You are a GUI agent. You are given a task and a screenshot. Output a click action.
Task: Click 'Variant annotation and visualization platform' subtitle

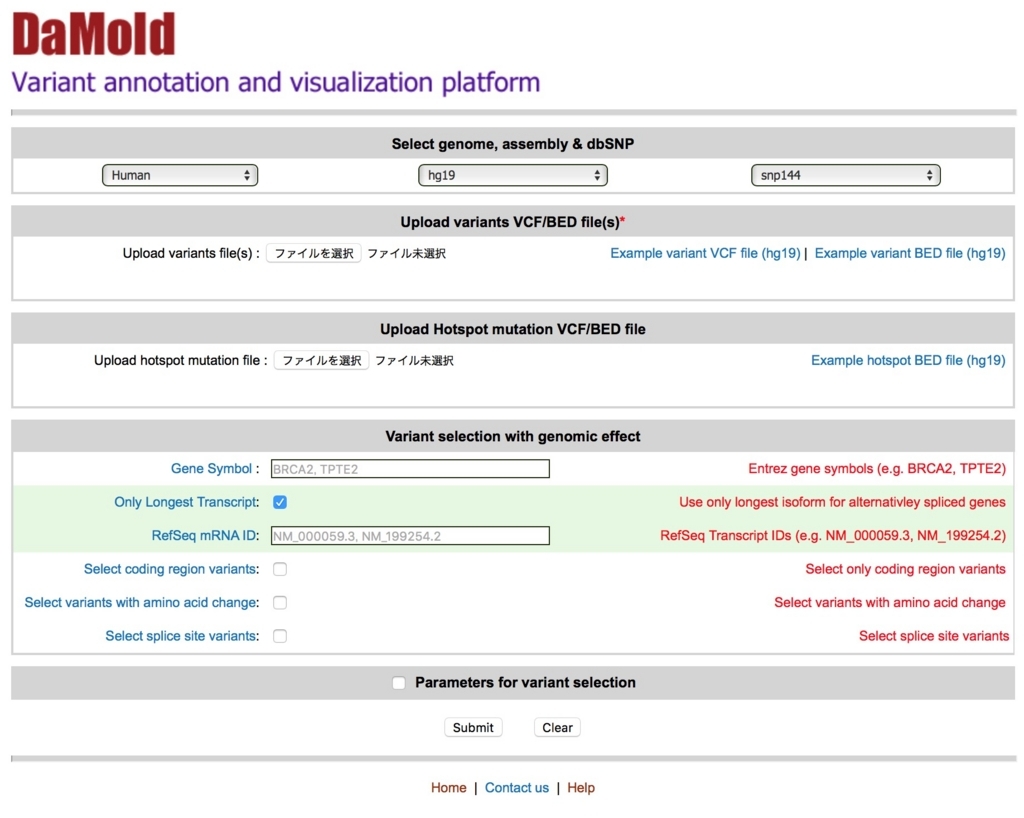point(276,82)
